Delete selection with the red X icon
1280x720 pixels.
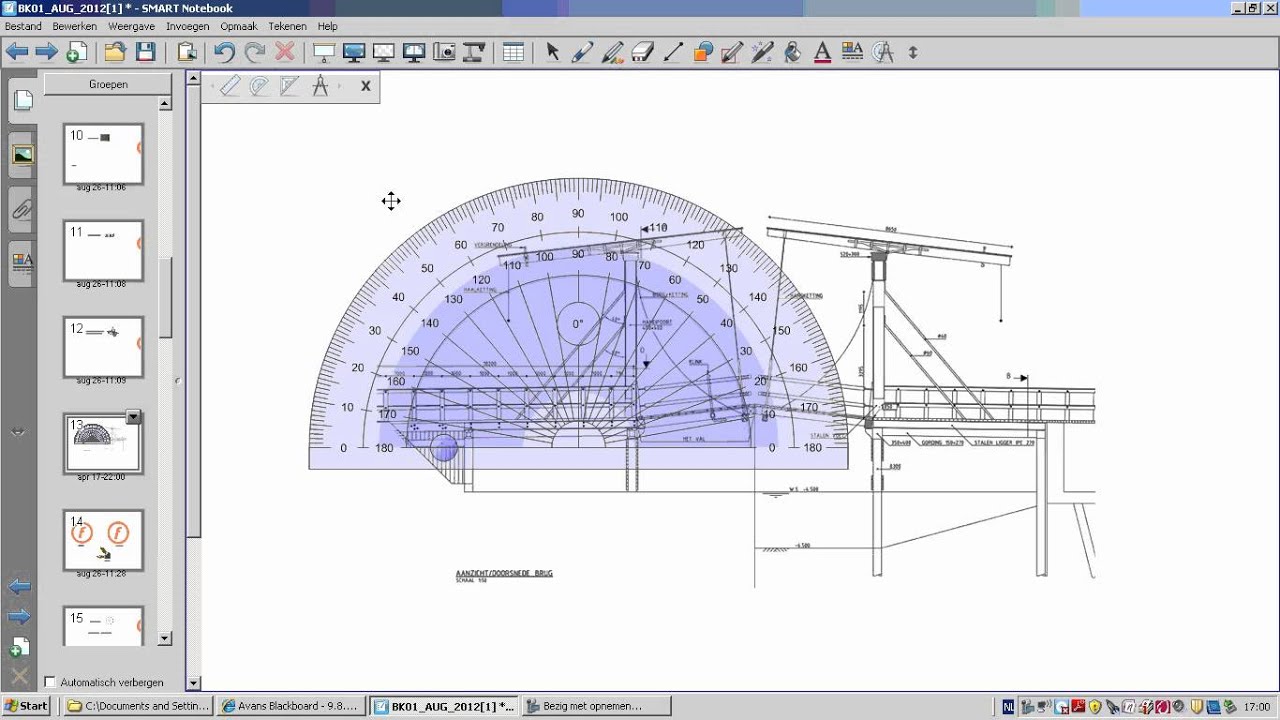coord(285,52)
